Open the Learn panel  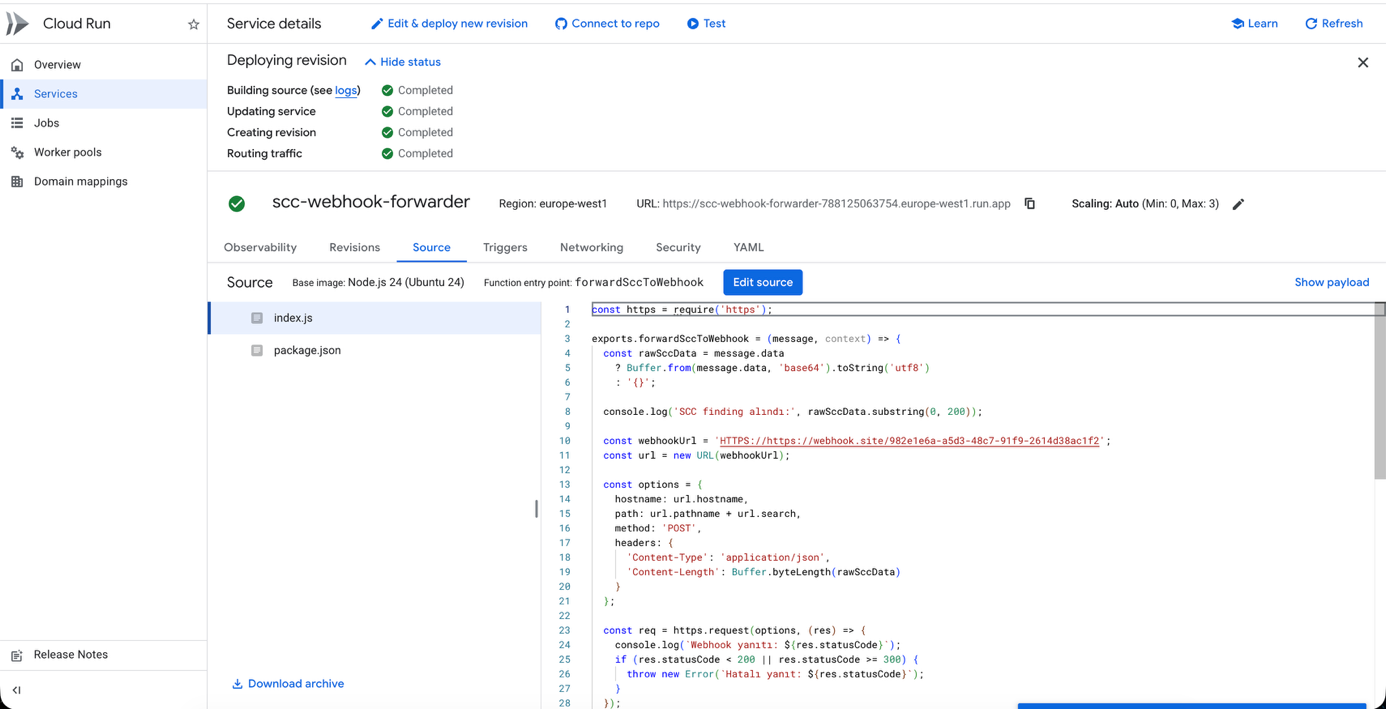tap(1254, 24)
